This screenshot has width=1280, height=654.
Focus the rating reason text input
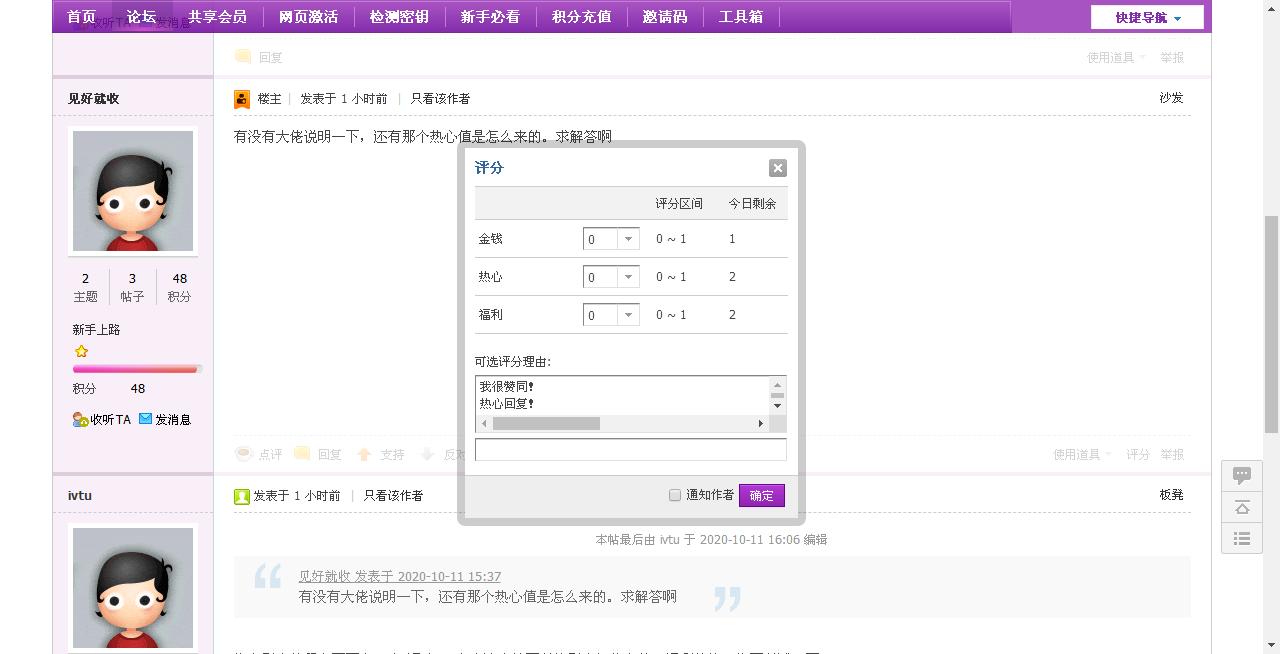click(631, 450)
